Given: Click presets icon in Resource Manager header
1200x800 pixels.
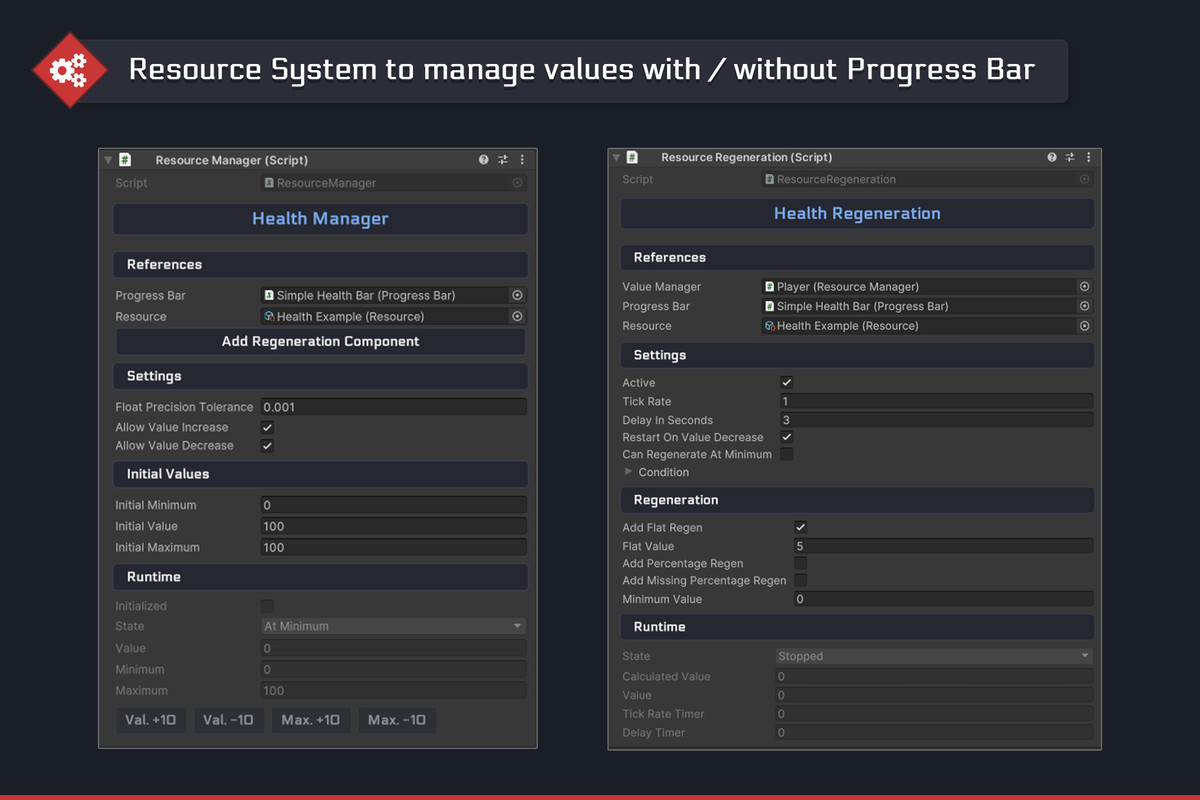Looking at the screenshot, I should point(503,160).
